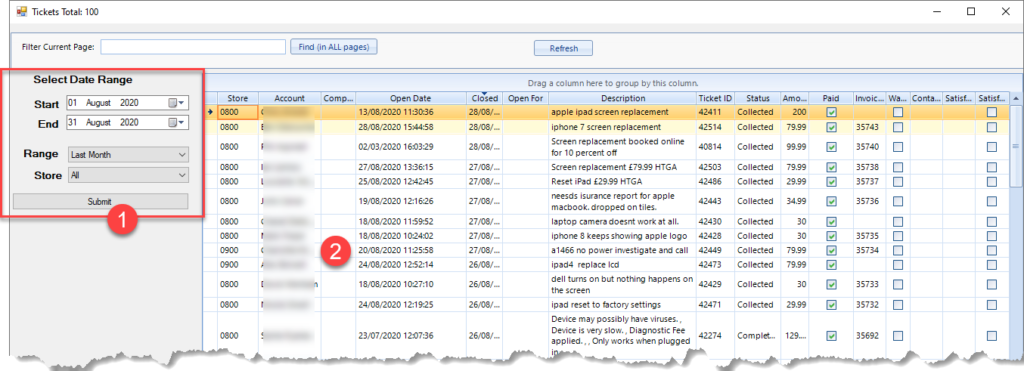The width and height of the screenshot is (1024, 371).
Task: Click 'laptop camera doesnt work at all.' cell
Action: click(x=622, y=221)
